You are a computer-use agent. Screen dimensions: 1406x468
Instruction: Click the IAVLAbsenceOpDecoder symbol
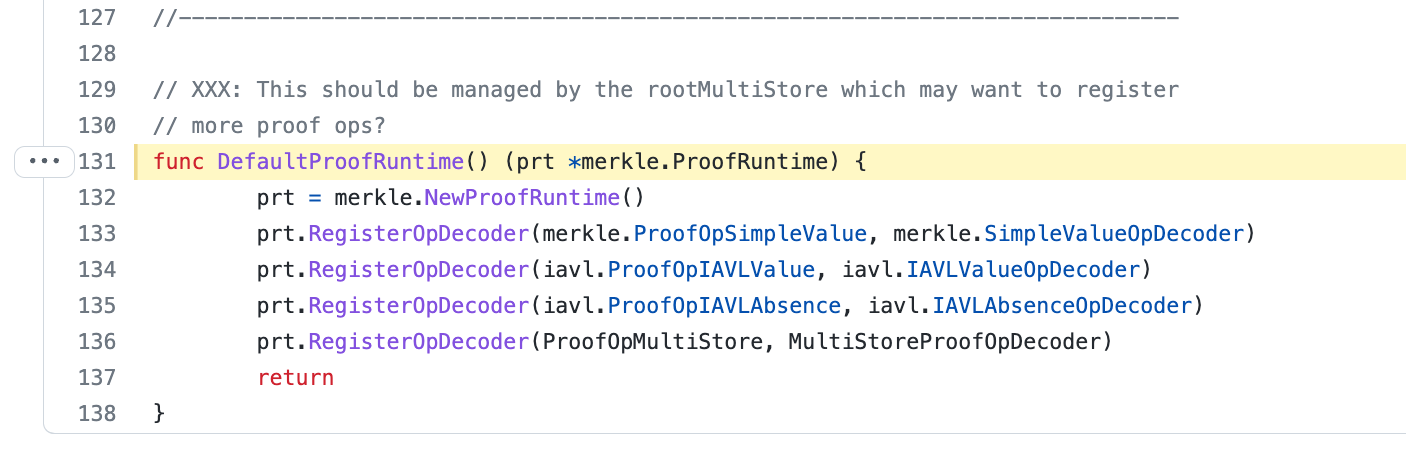tap(1049, 306)
